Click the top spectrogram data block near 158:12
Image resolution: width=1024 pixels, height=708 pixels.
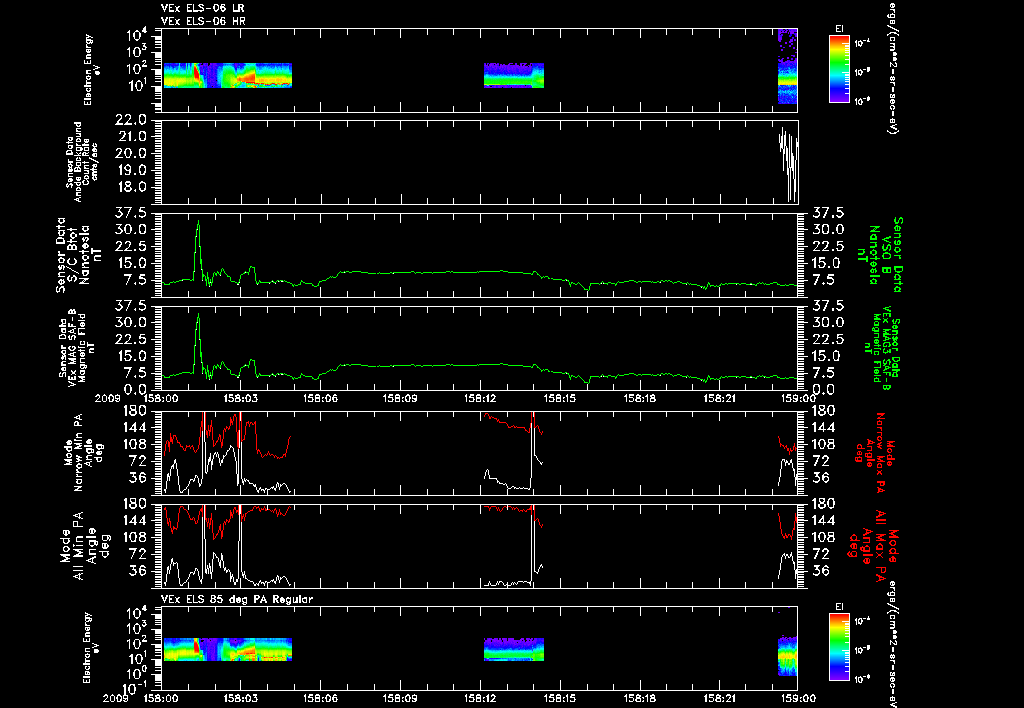(514, 75)
